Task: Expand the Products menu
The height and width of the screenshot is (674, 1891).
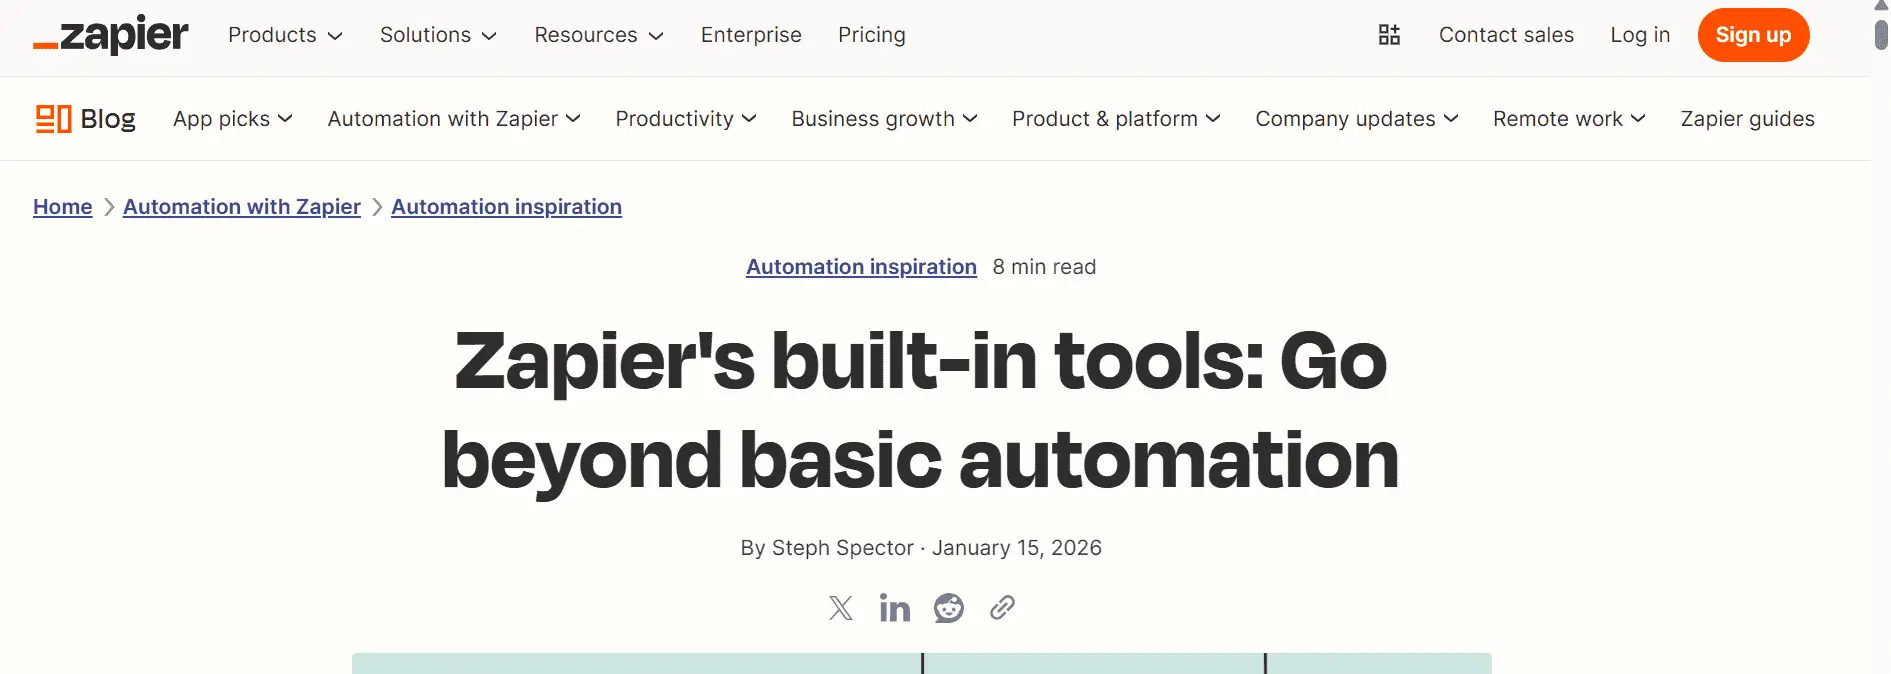Action: click(285, 35)
